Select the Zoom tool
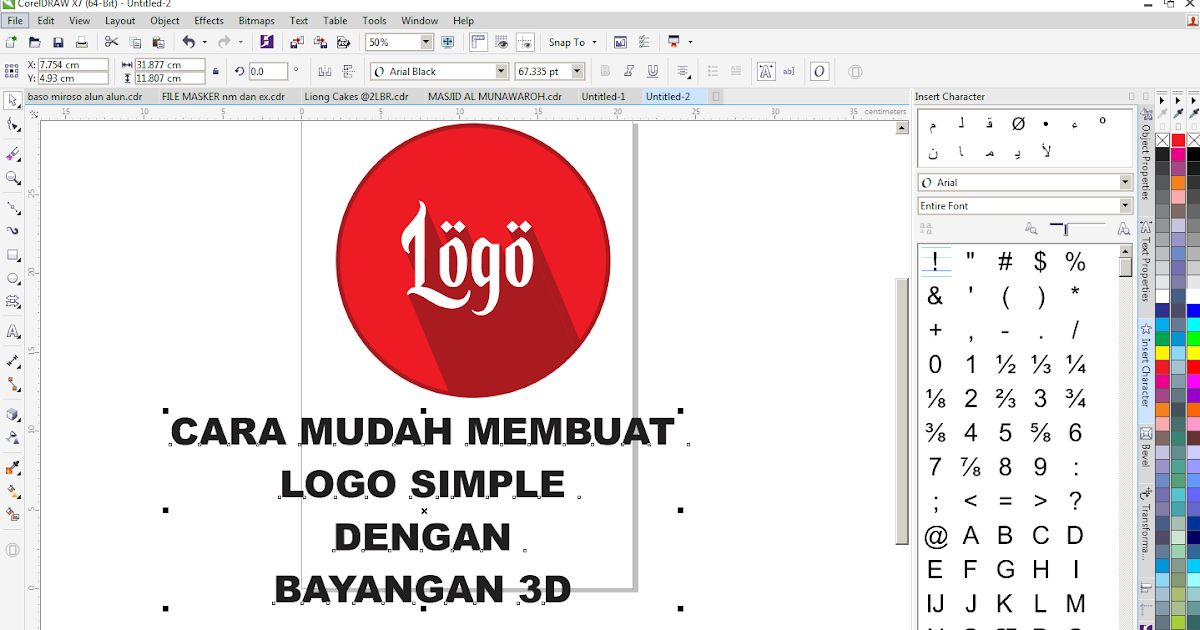 pyautogui.click(x=13, y=178)
